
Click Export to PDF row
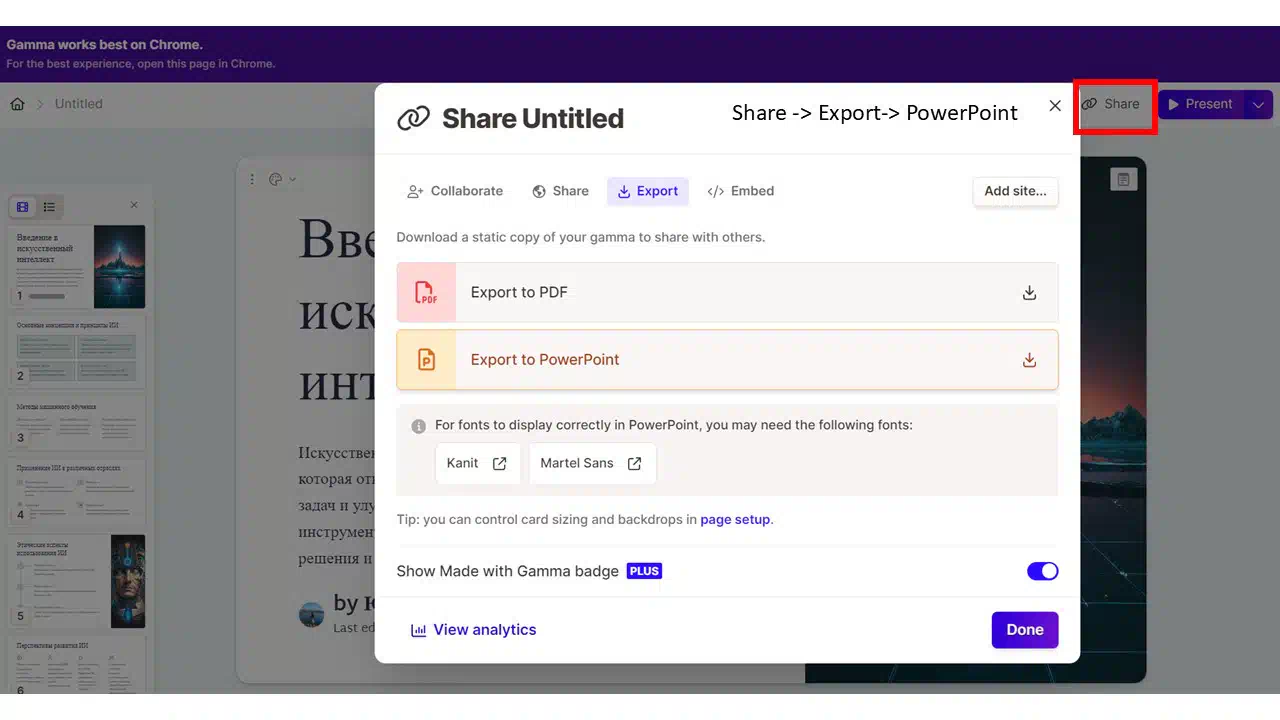pos(727,292)
